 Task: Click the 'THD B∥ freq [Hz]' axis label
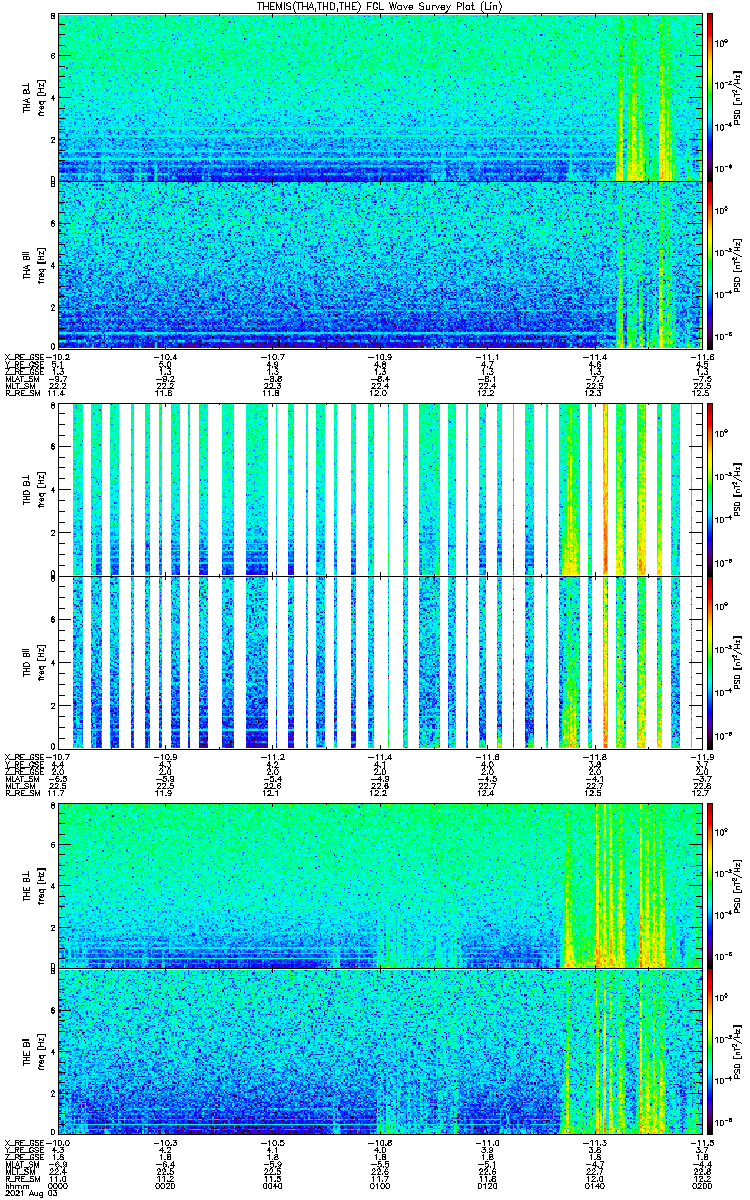[33, 661]
